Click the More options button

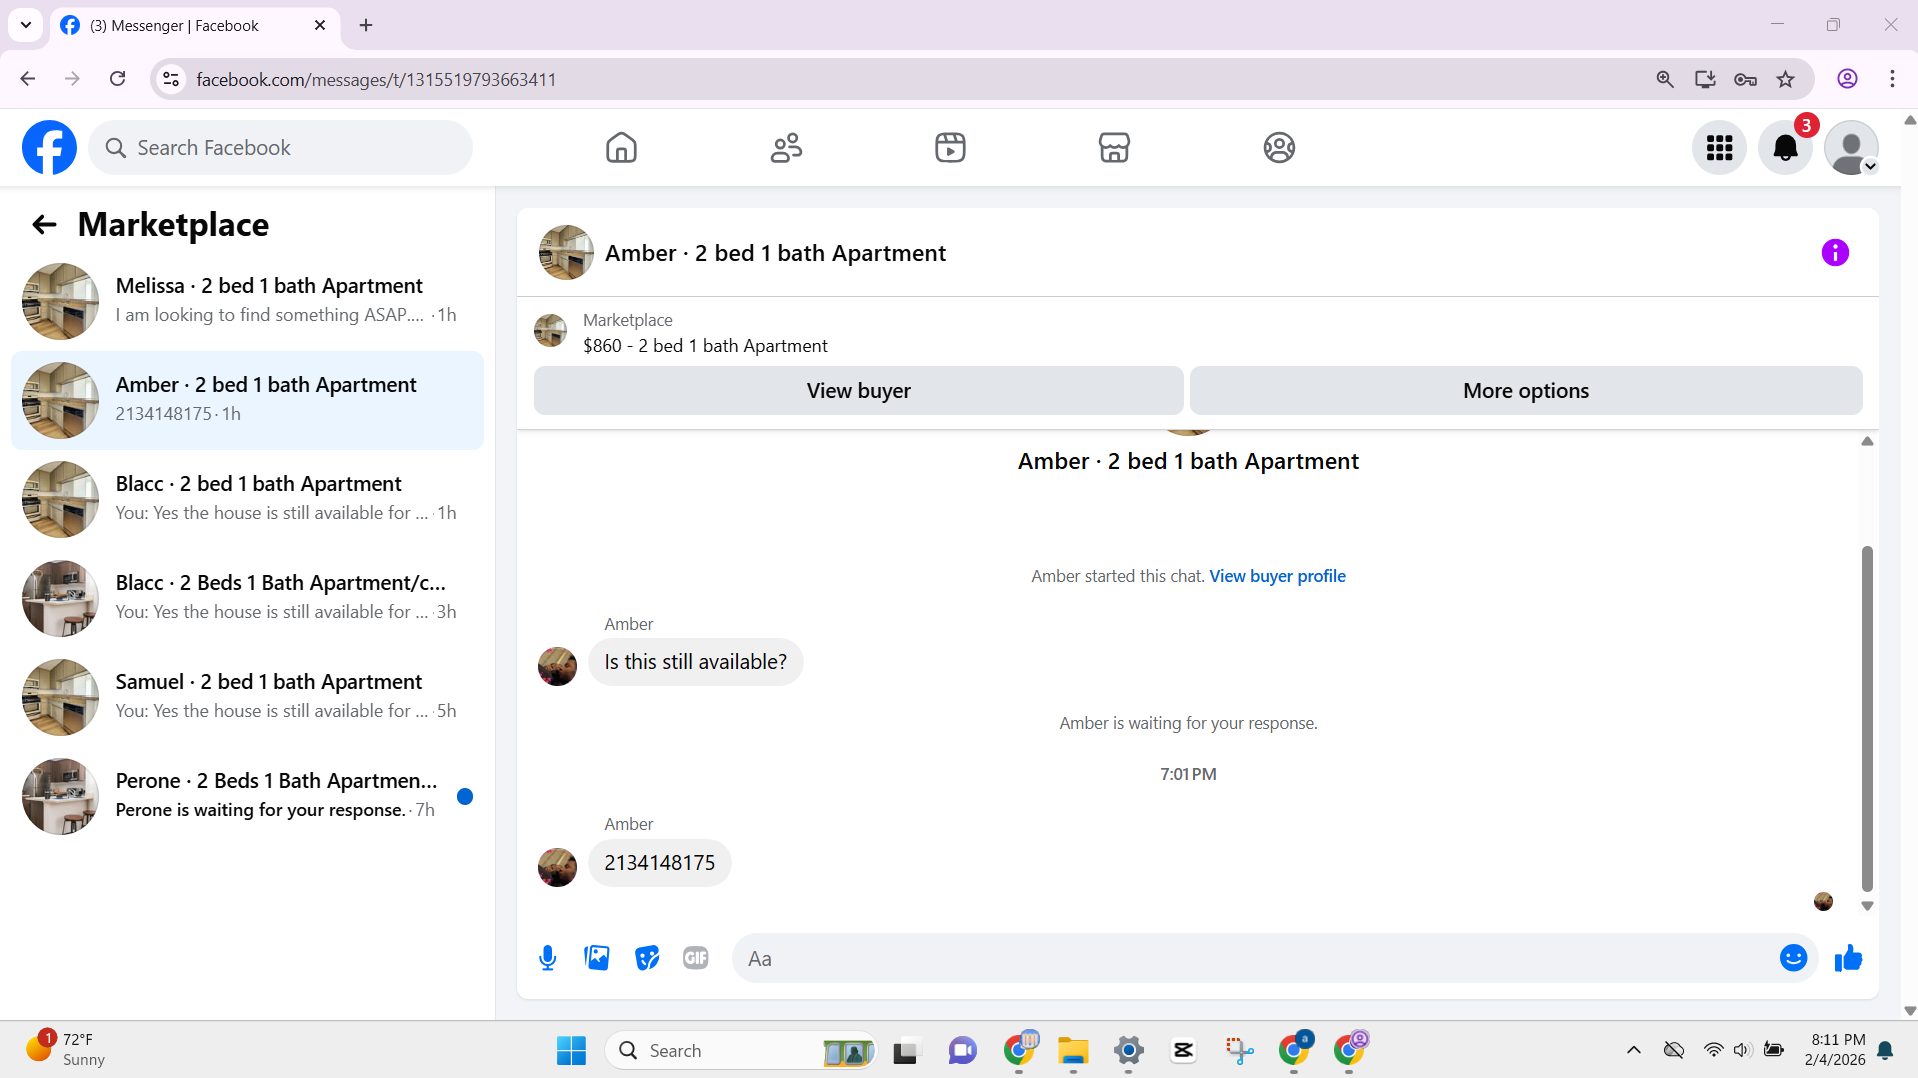click(x=1526, y=391)
